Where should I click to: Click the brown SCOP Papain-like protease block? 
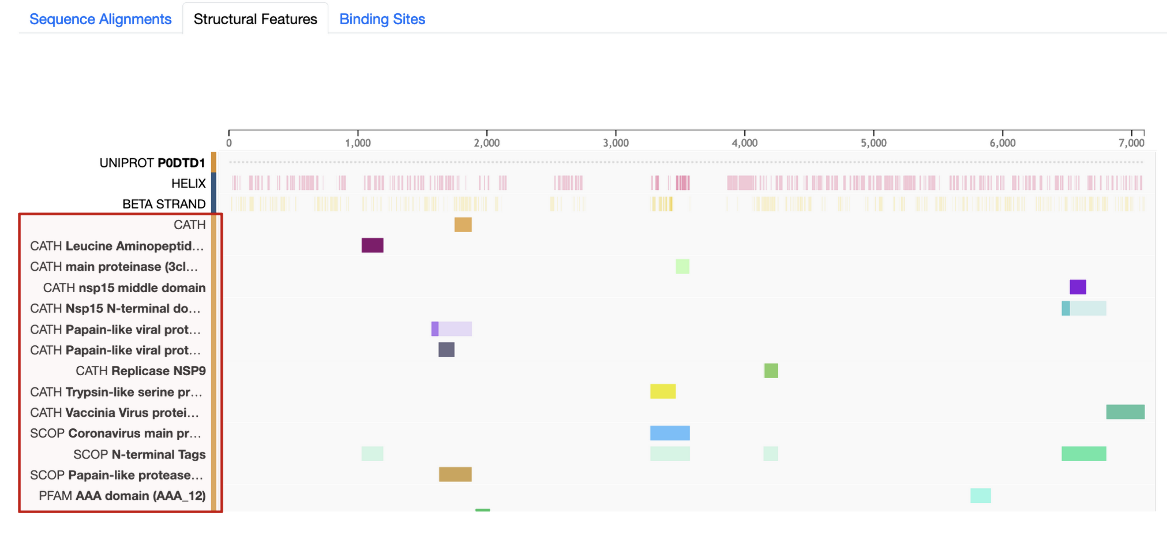coord(455,474)
